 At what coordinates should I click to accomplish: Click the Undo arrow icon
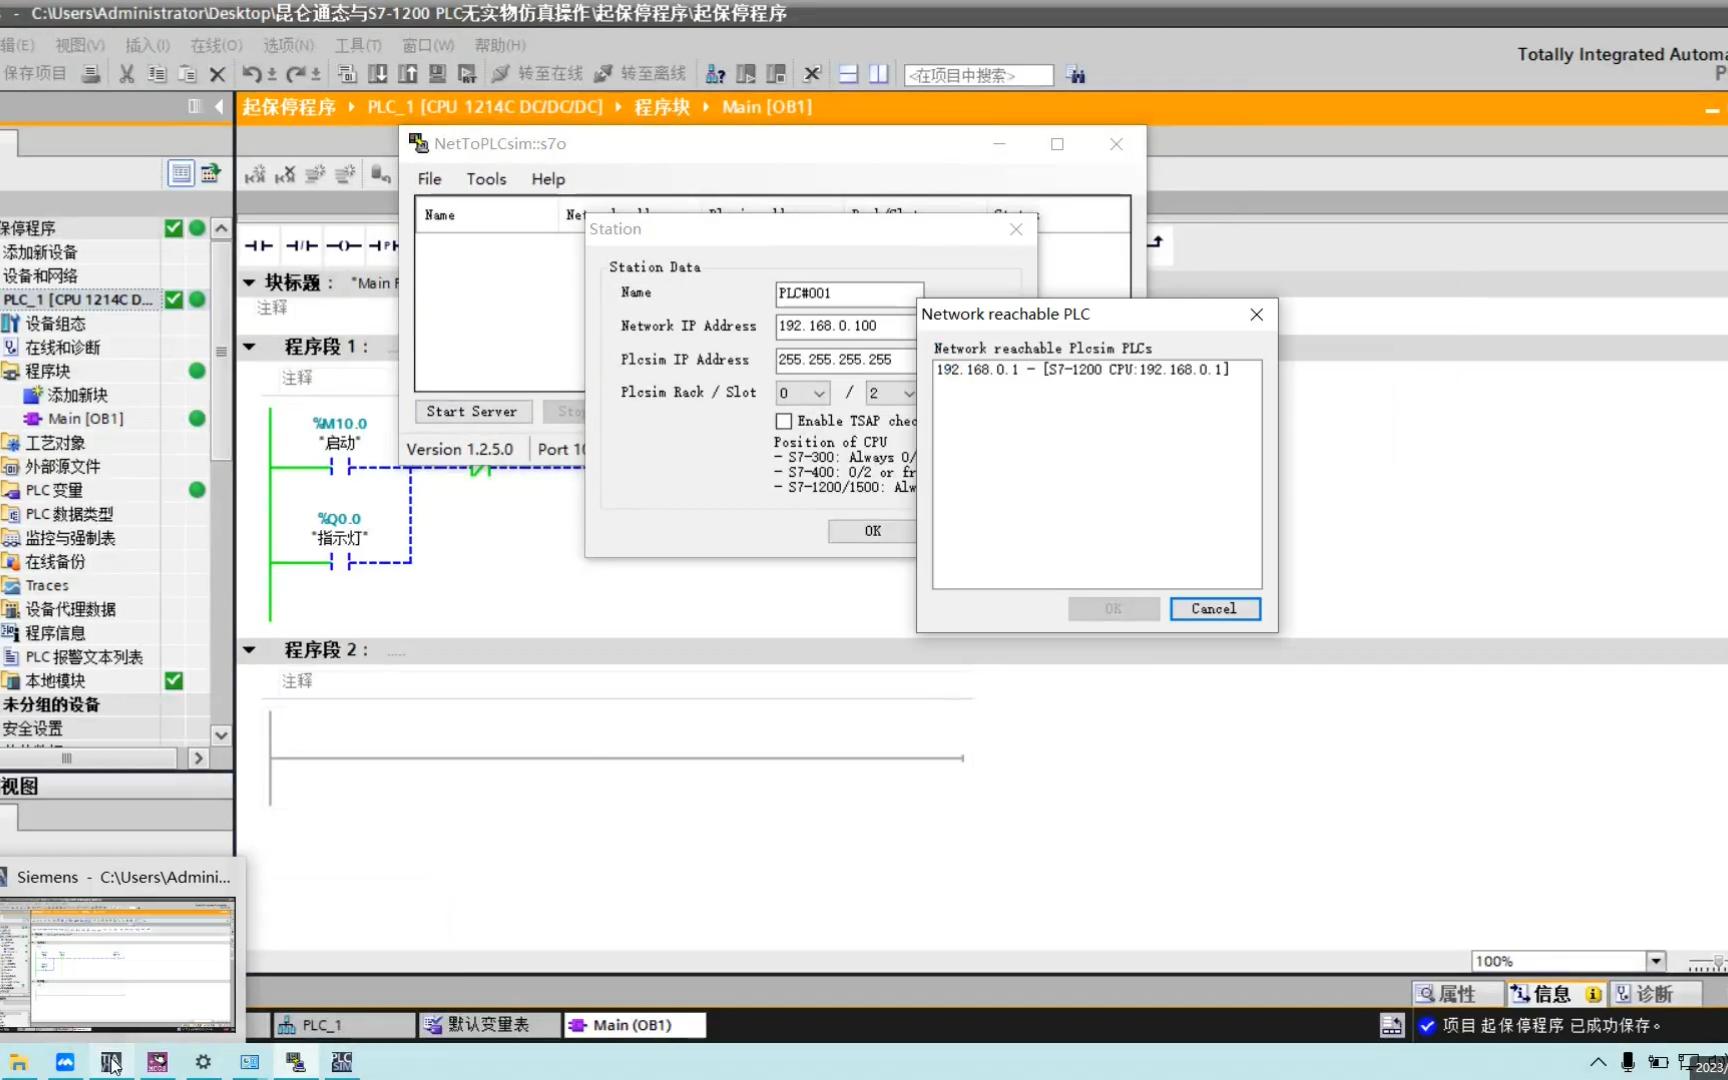click(252, 74)
